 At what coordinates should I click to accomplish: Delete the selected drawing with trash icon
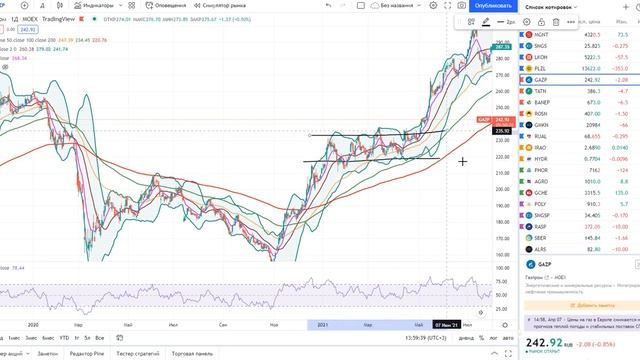pyautogui.click(x=556, y=22)
